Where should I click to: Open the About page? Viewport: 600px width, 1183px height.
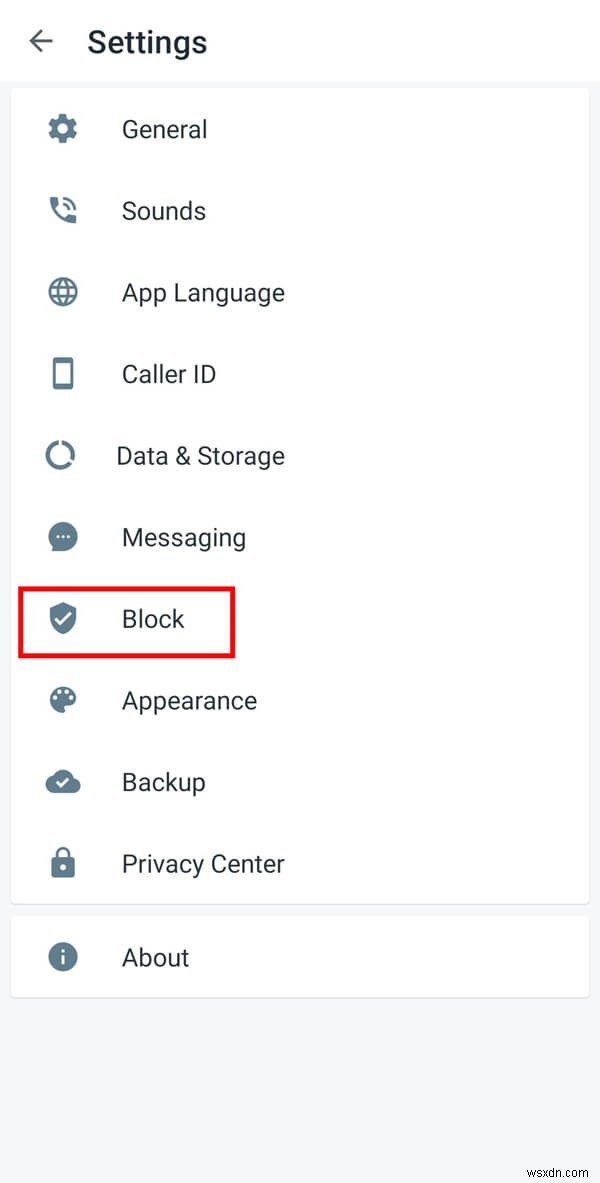[x=155, y=957]
